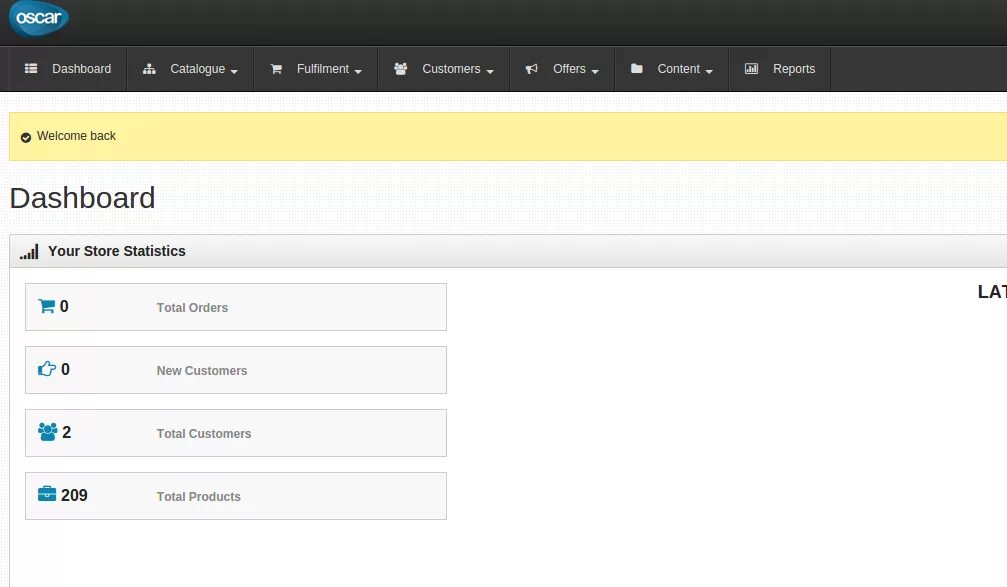Click the Total Orders count 0

coord(64,306)
